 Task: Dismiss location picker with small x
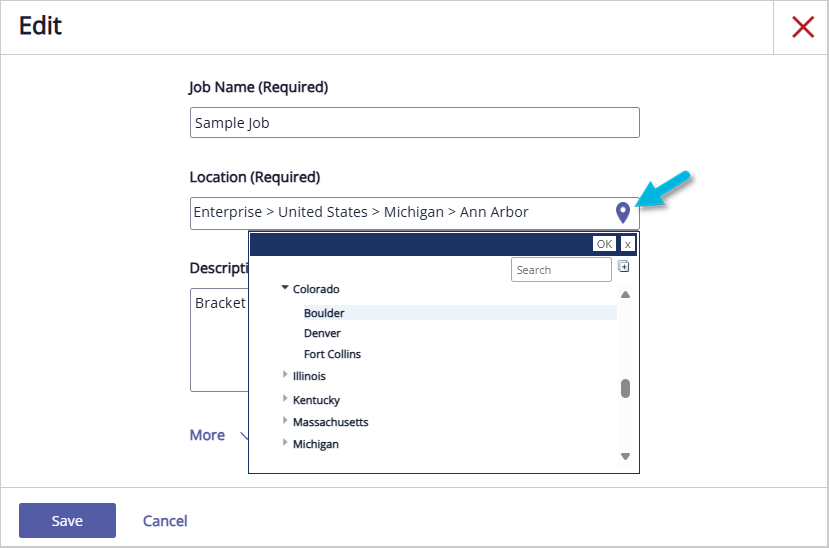627,244
